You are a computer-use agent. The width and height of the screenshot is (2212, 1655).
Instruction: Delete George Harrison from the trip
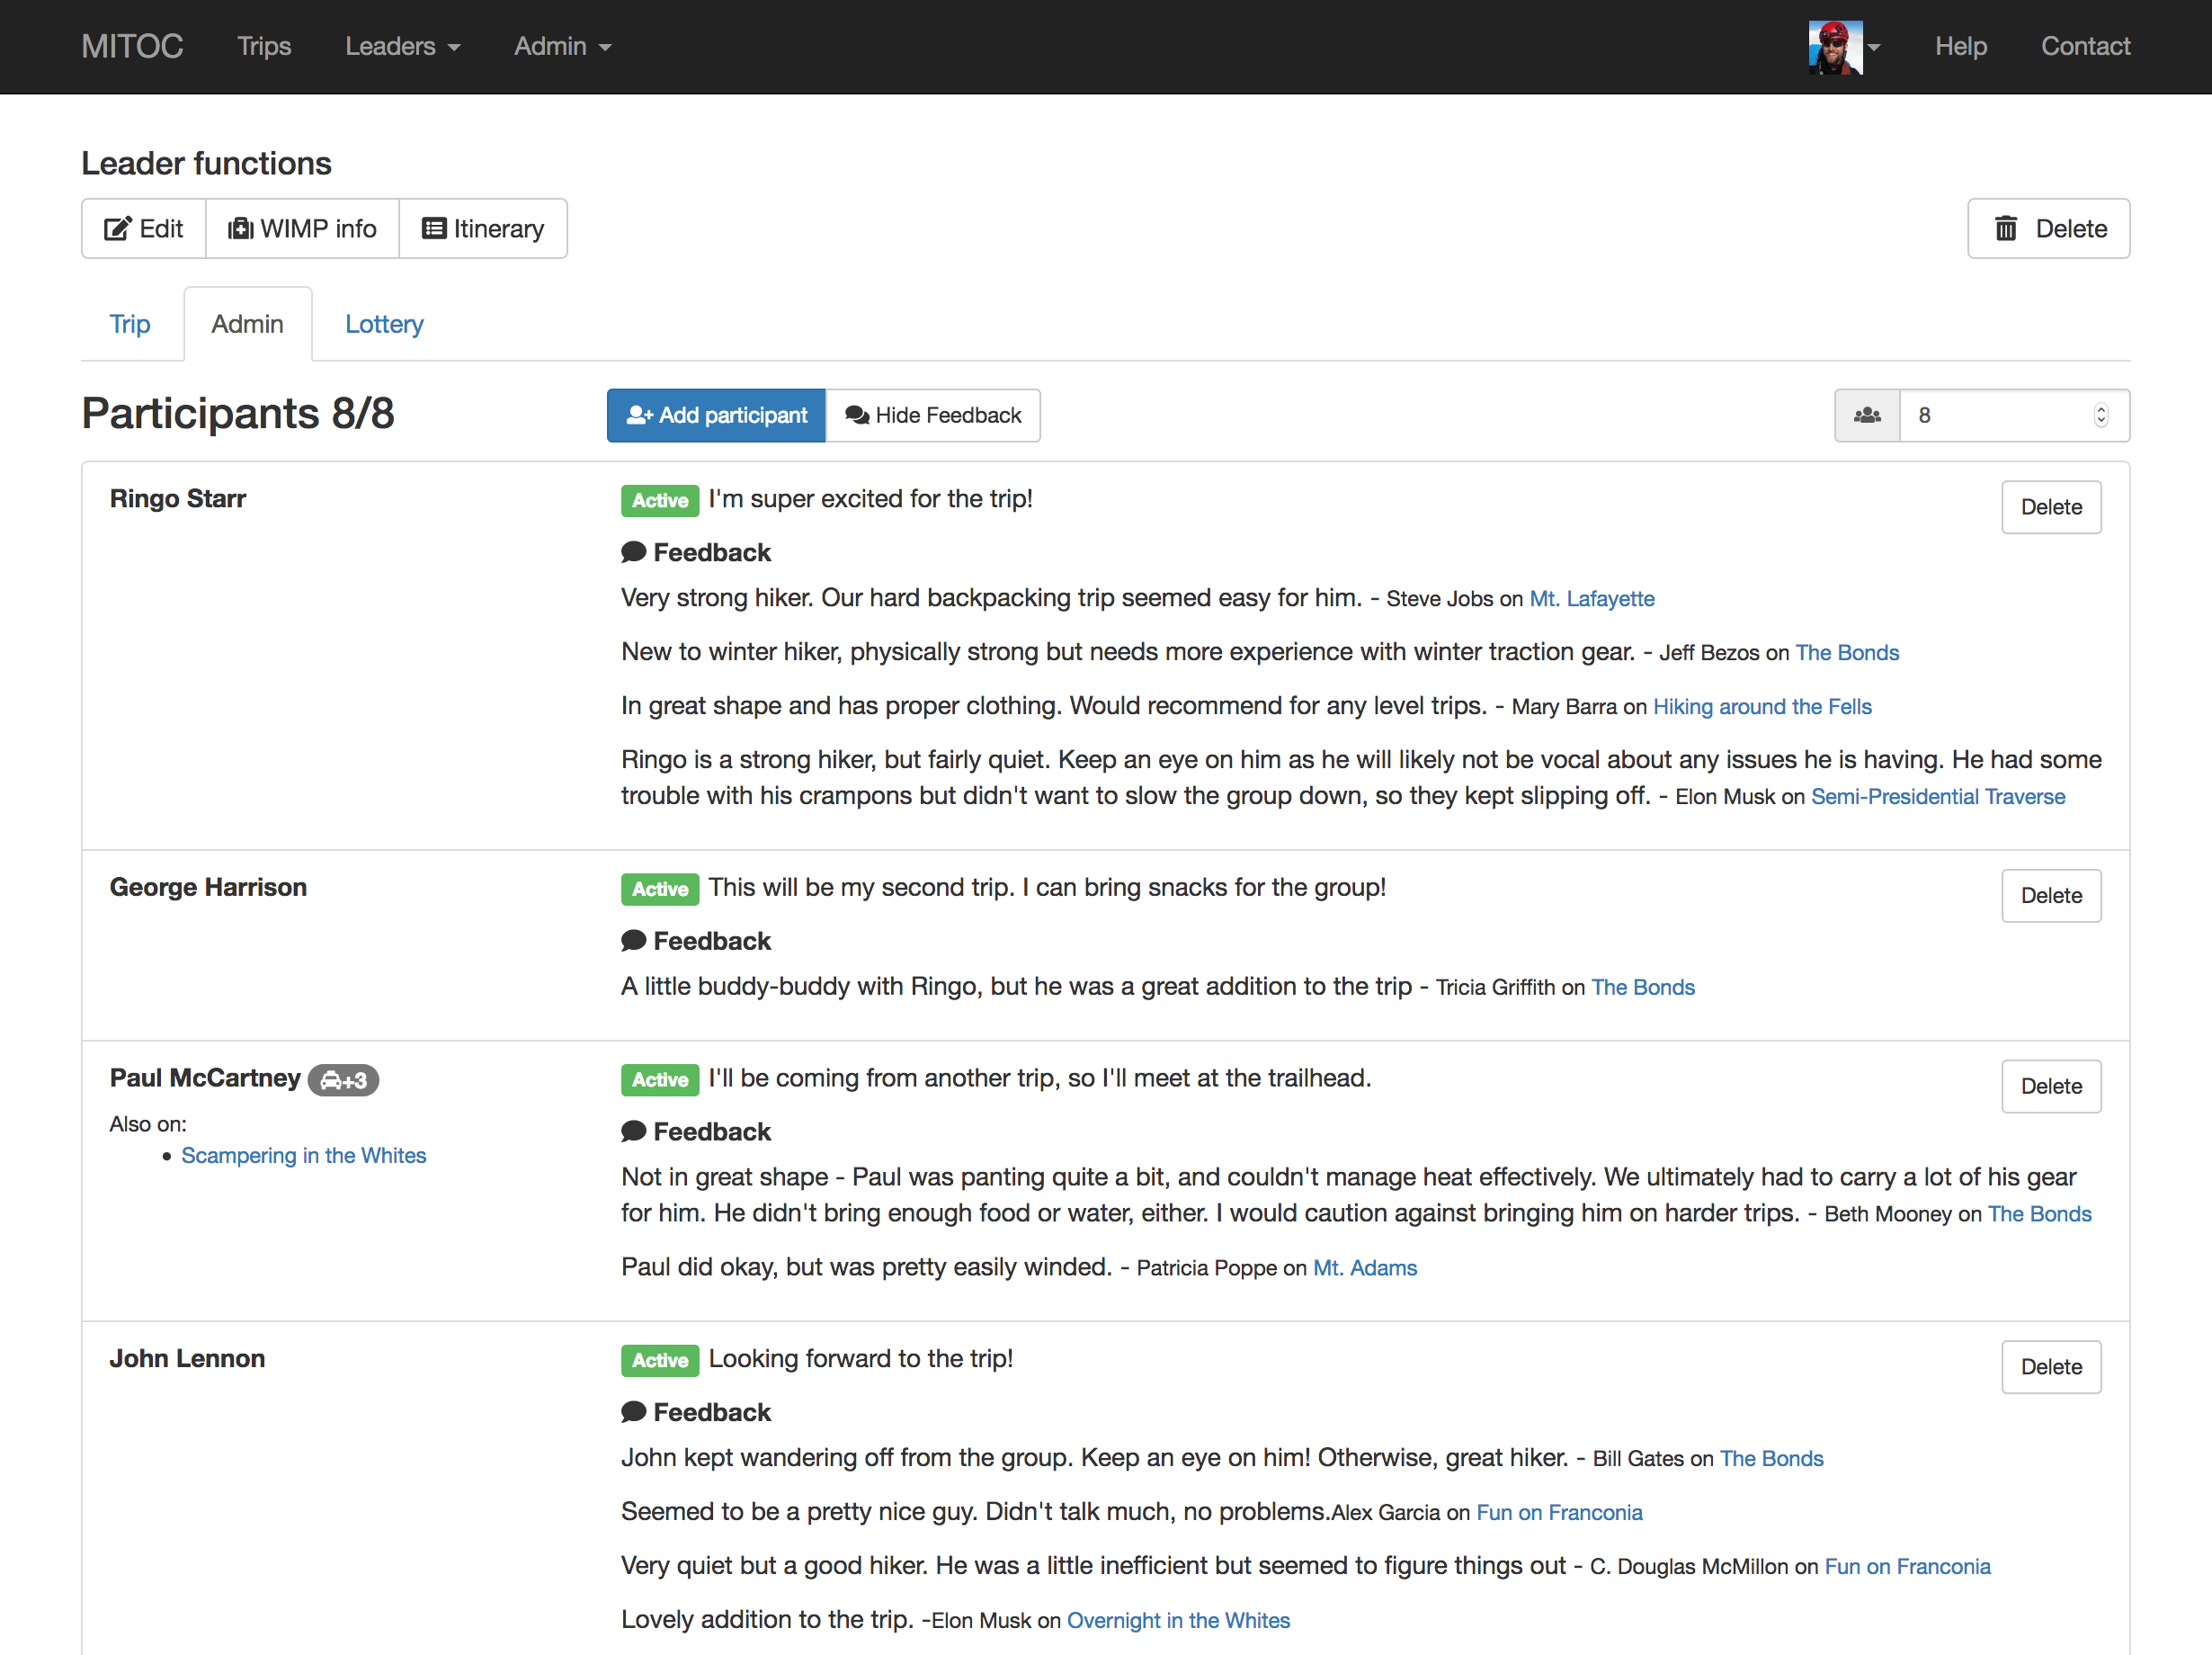[2051, 896]
